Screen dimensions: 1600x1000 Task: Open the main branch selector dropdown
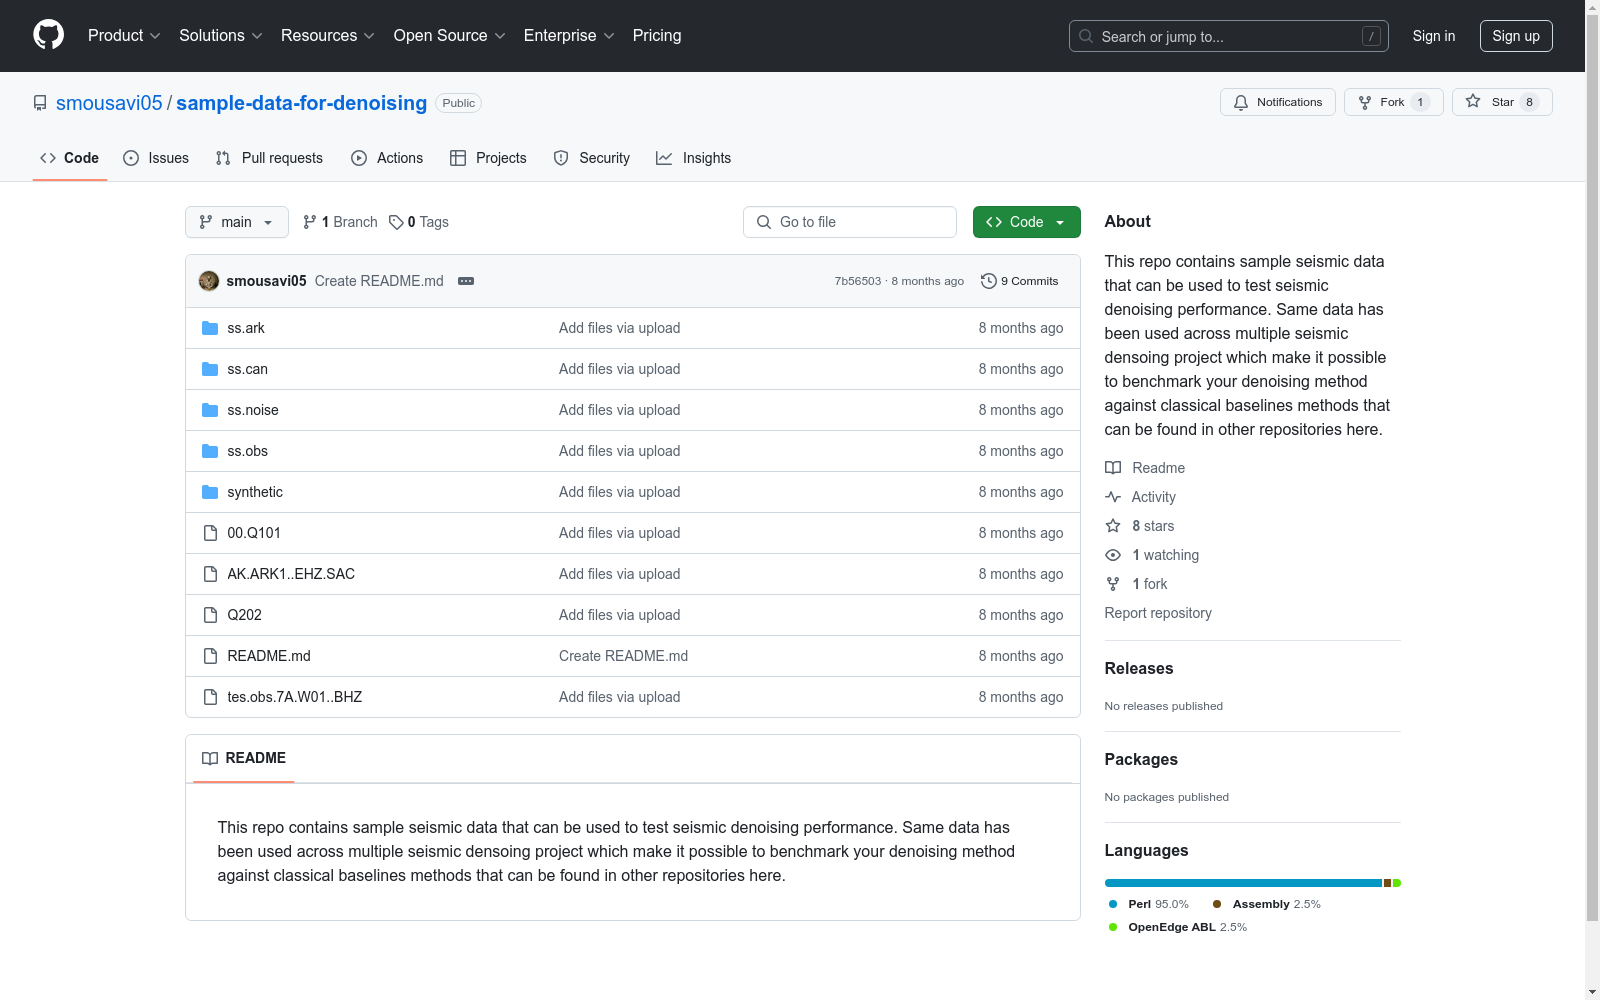click(x=237, y=222)
